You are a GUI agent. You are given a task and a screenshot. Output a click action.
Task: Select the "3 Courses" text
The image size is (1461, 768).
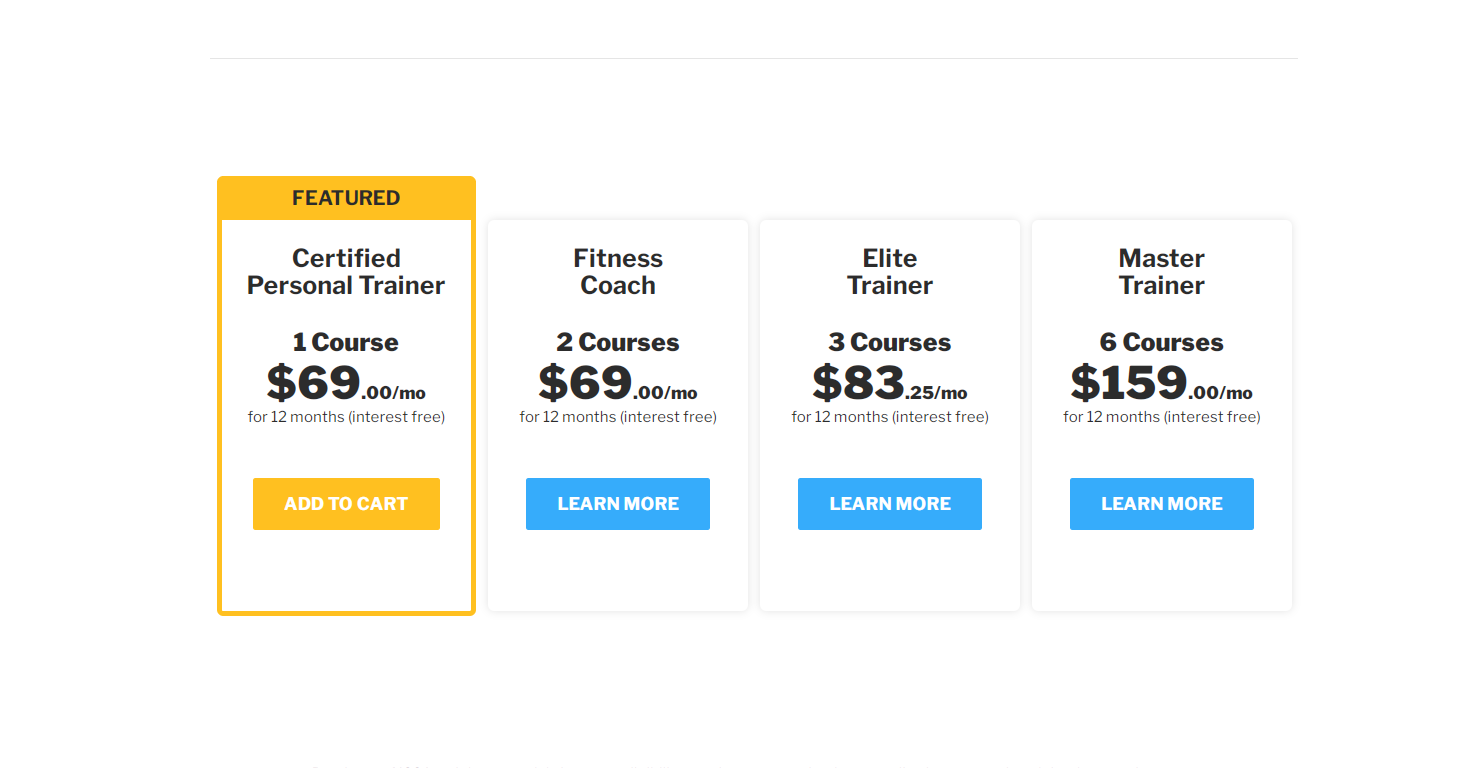click(890, 343)
